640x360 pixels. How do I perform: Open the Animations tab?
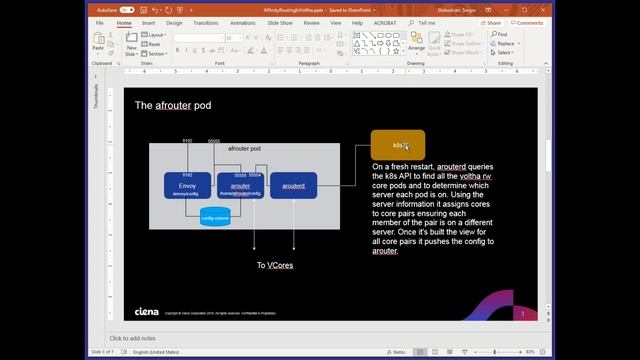(x=243, y=23)
